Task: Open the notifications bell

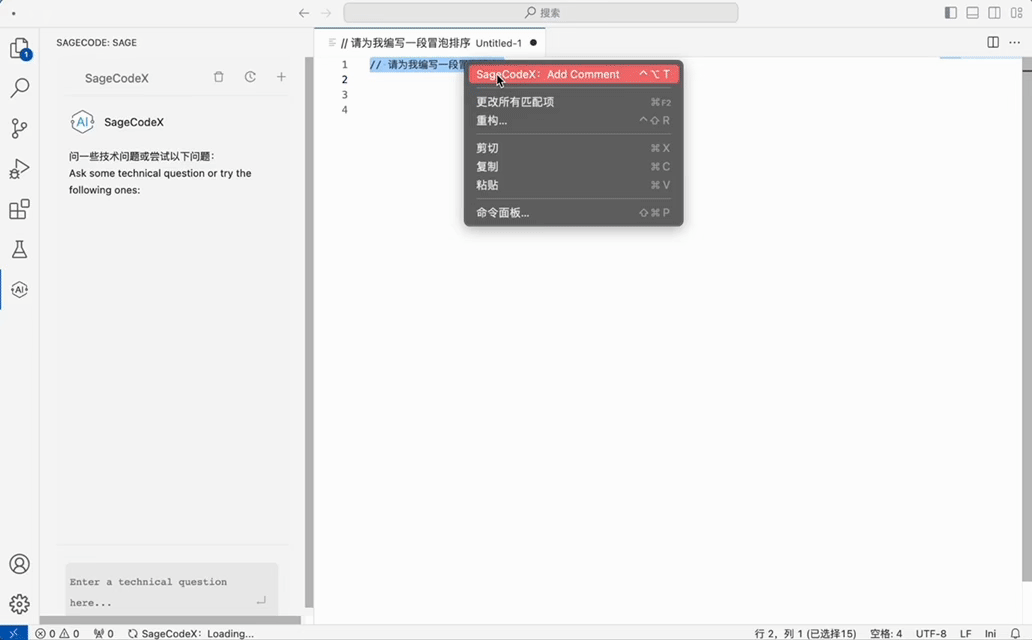Action: tap(1016, 633)
